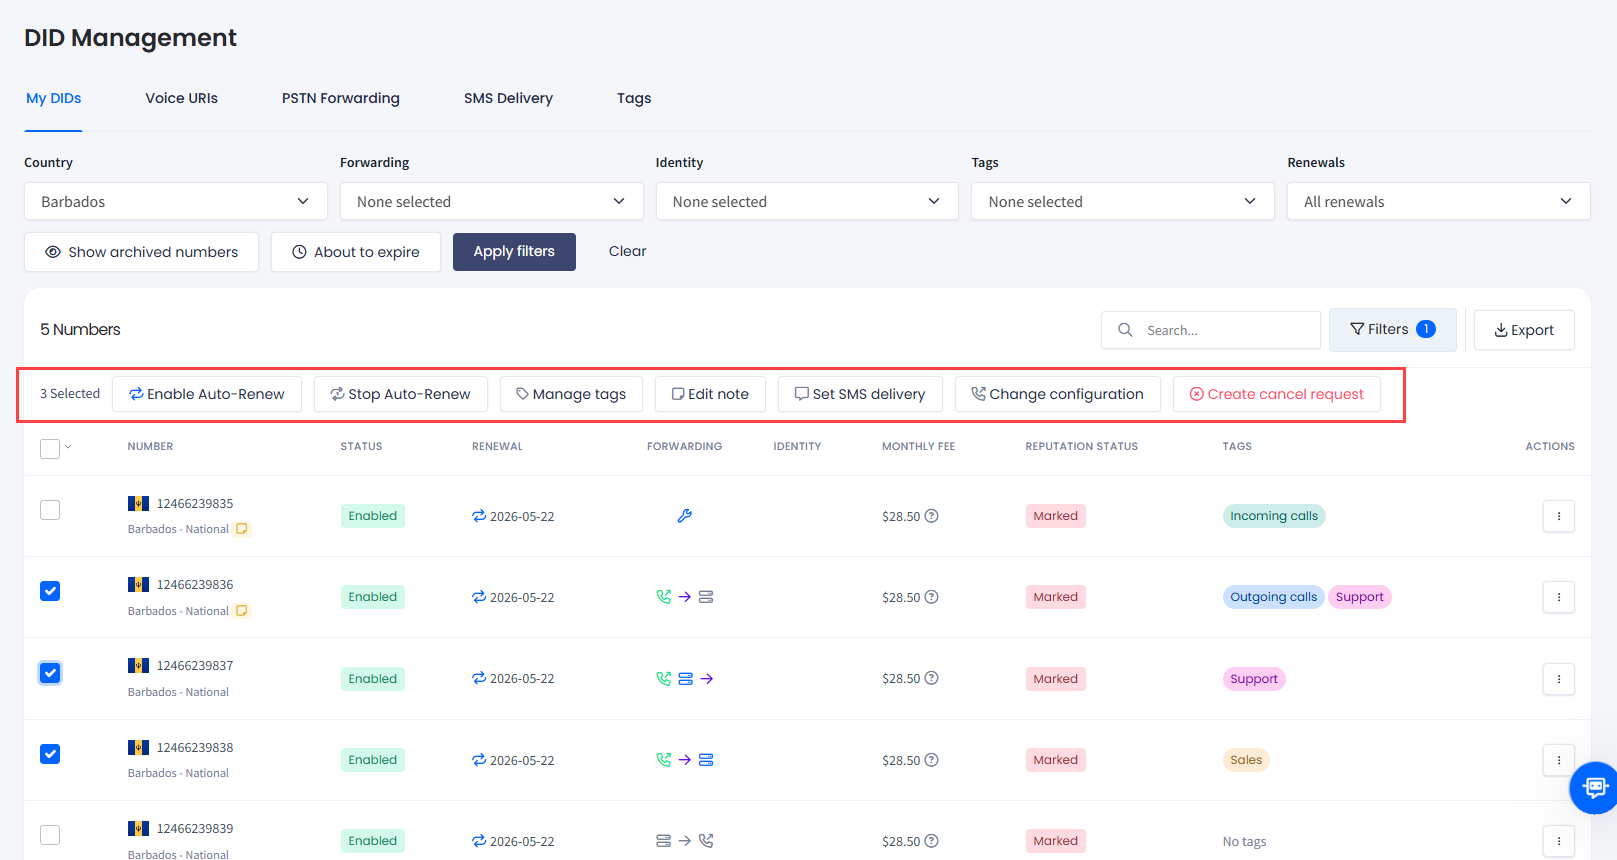Click Marked reputation badge for 12466239835

1056,516
